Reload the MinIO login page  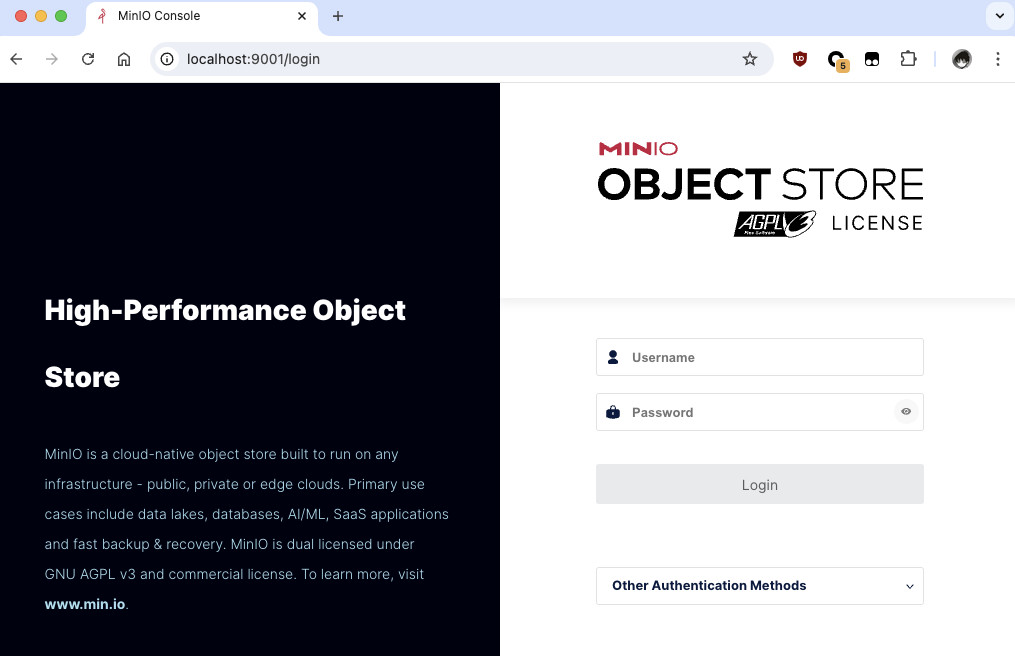click(x=88, y=59)
